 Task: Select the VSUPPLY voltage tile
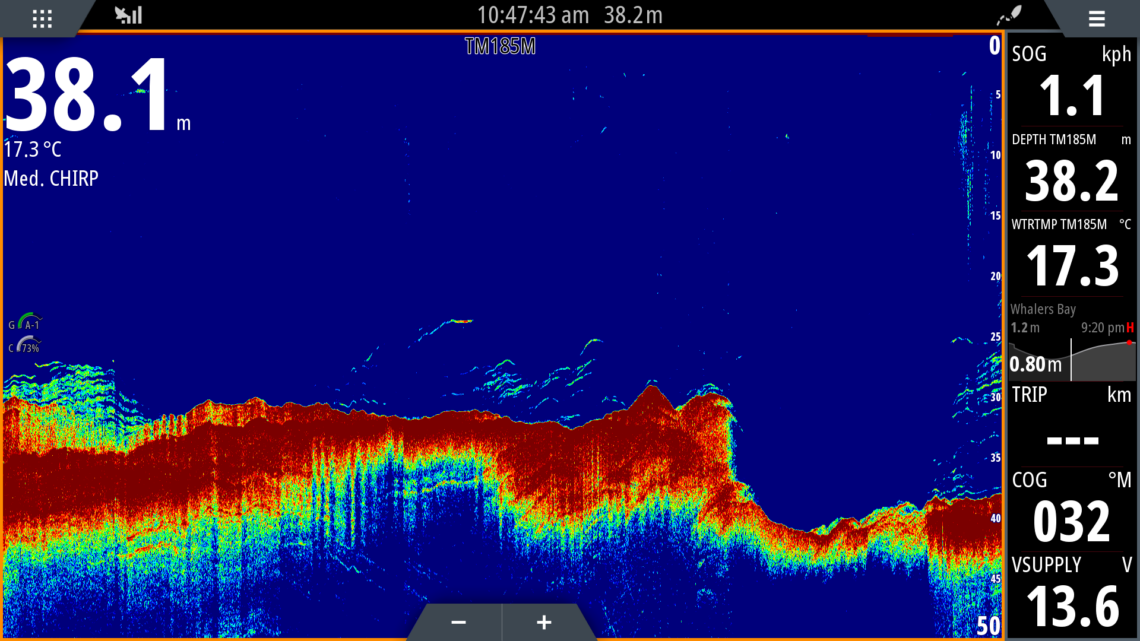click(x=1072, y=594)
